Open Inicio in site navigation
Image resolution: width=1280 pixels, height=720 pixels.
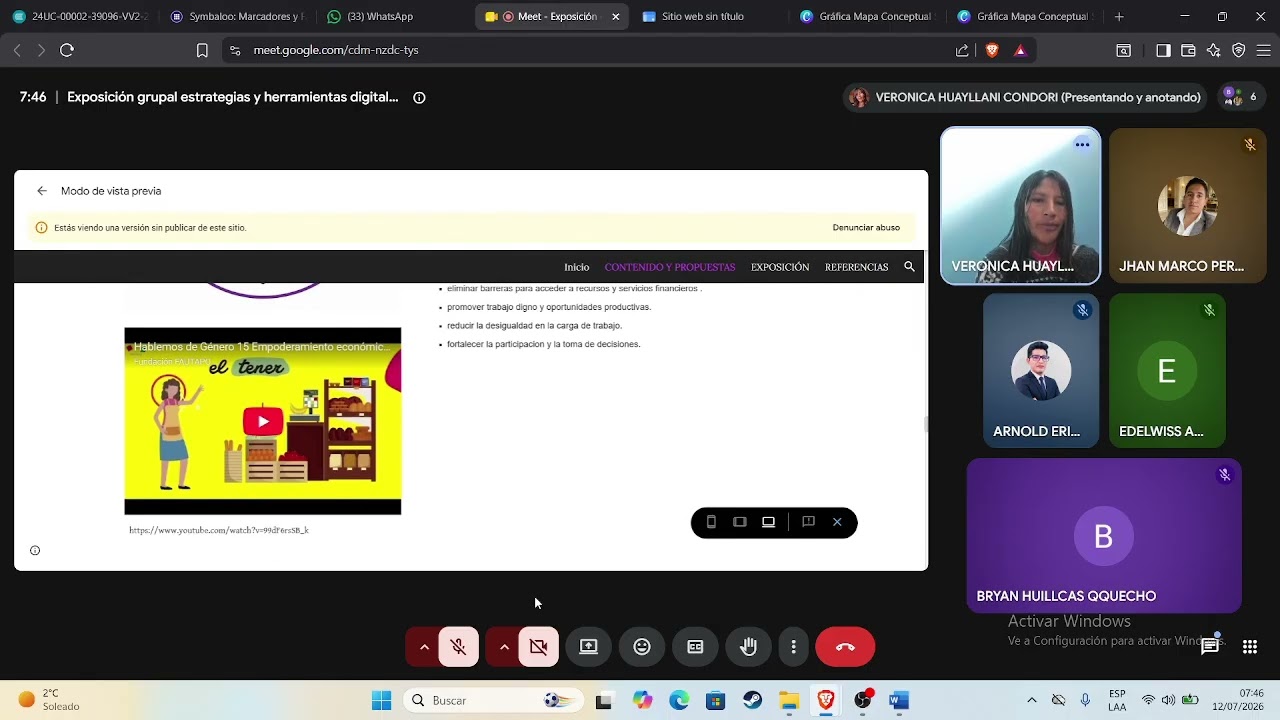click(576, 267)
